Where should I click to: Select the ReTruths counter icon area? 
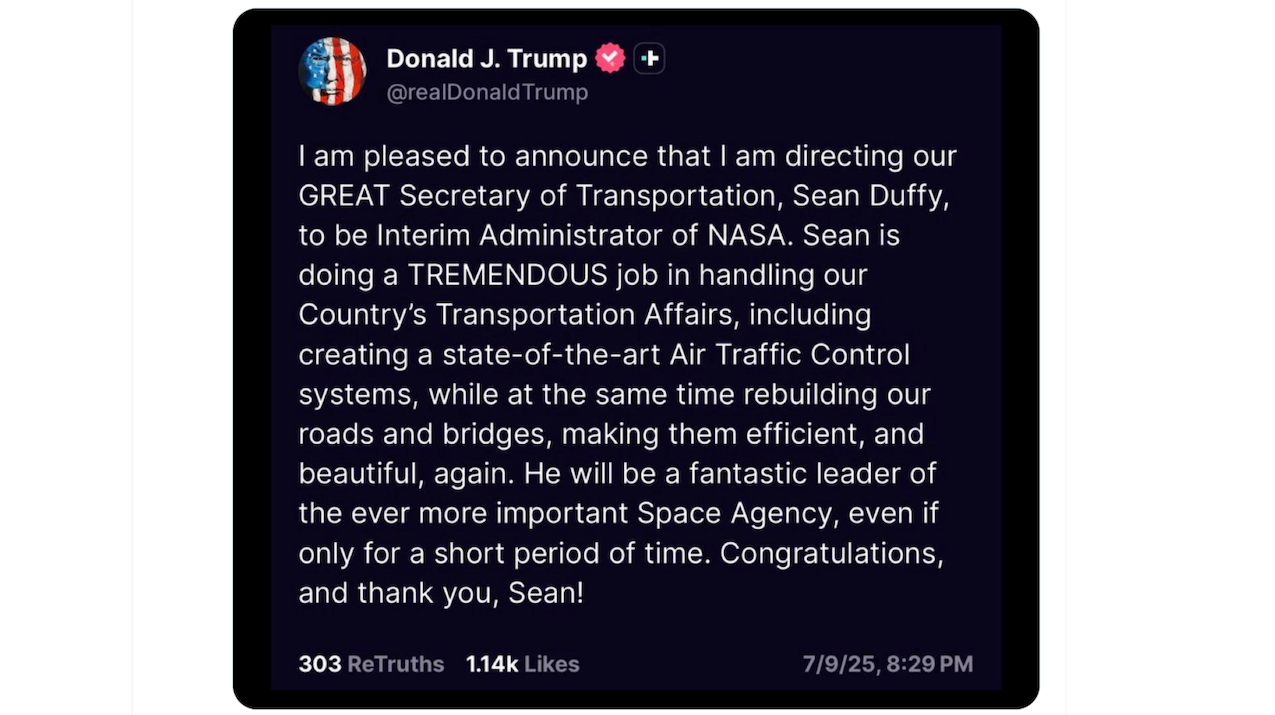pos(371,663)
